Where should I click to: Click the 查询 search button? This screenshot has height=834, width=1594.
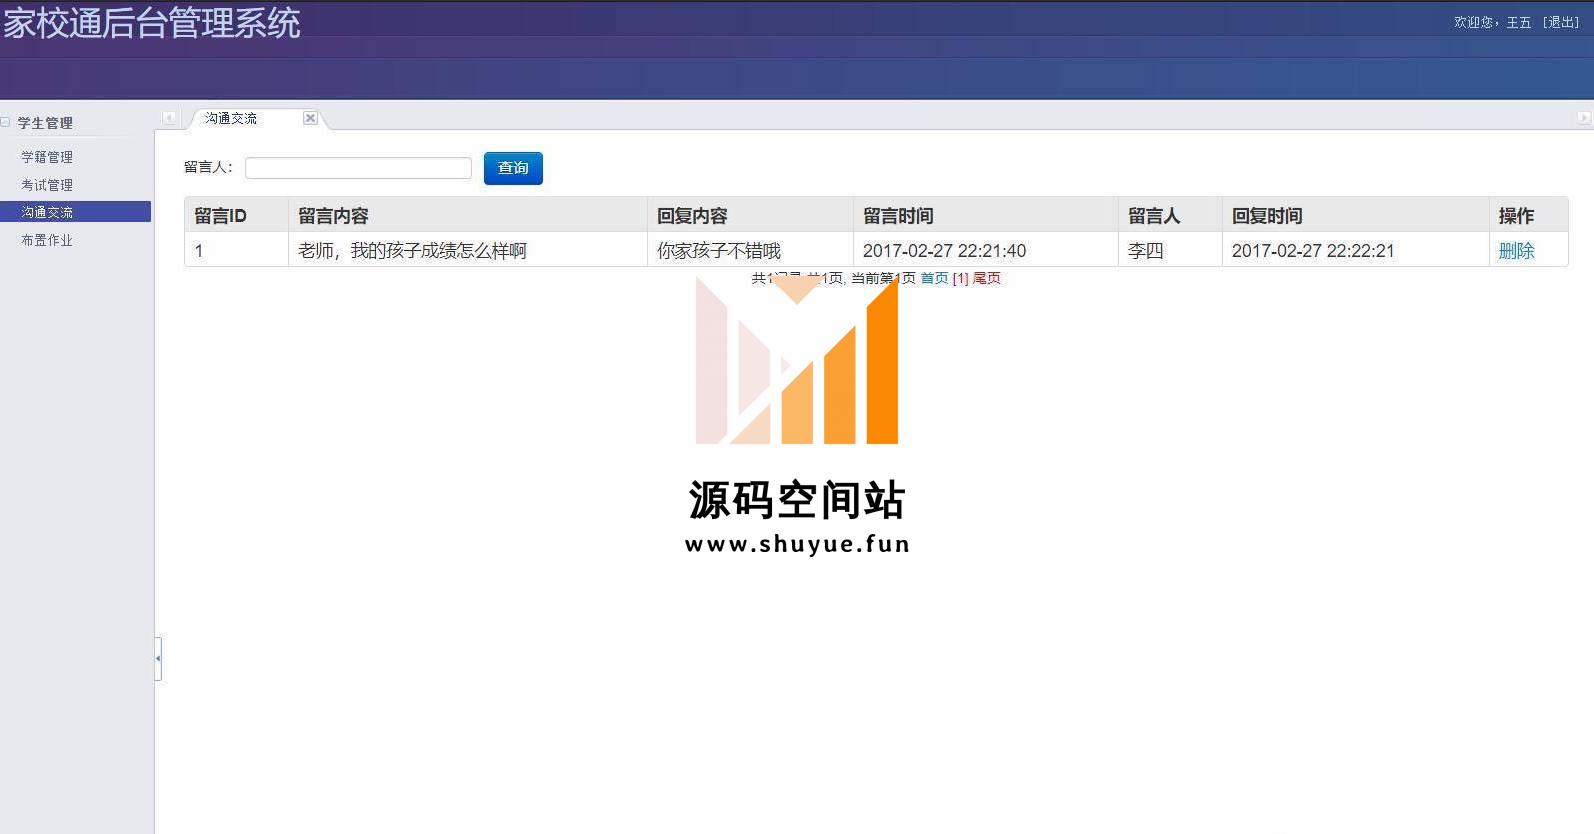point(513,168)
